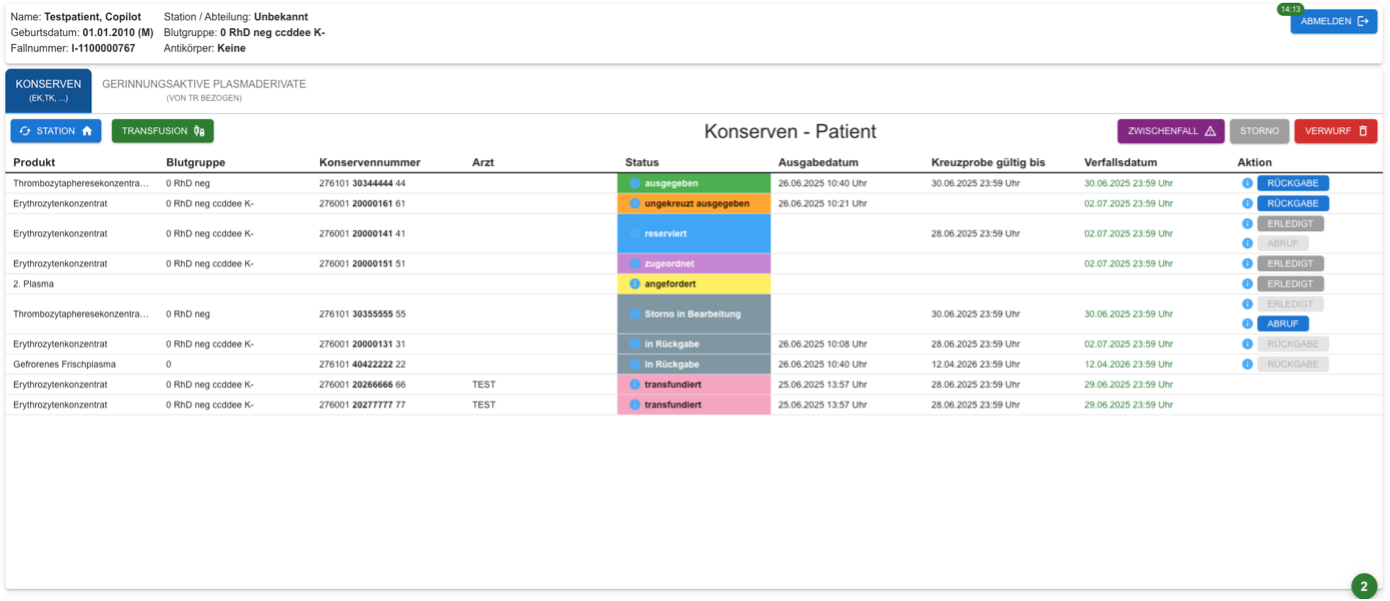Log out via the Abmelden button

pos(1333,21)
